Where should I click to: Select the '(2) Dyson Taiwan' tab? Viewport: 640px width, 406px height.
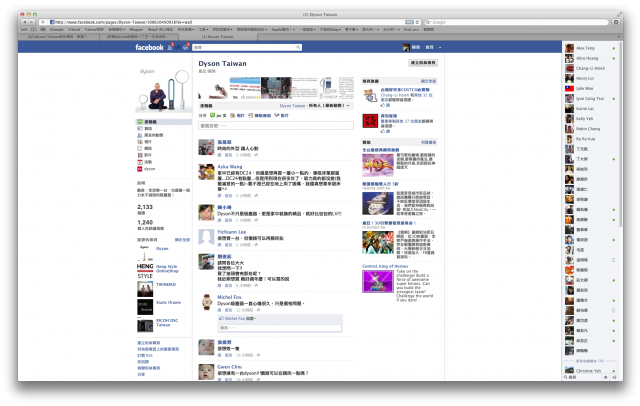coord(218,37)
